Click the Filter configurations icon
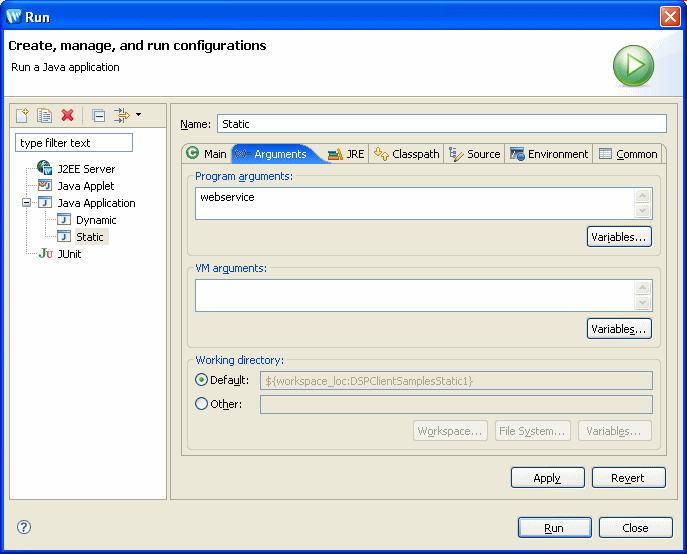Image resolution: width=687 pixels, height=554 pixels. (x=122, y=115)
